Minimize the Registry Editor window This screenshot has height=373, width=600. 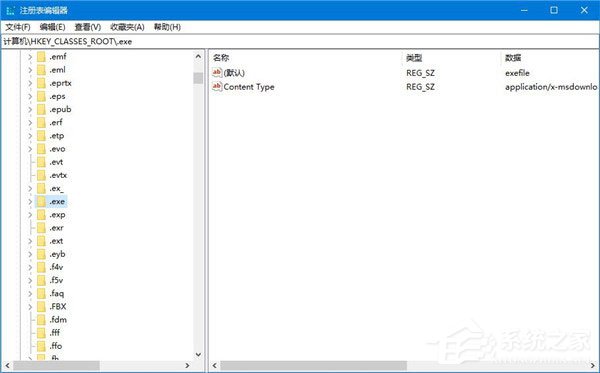click(x=524, y=10)
